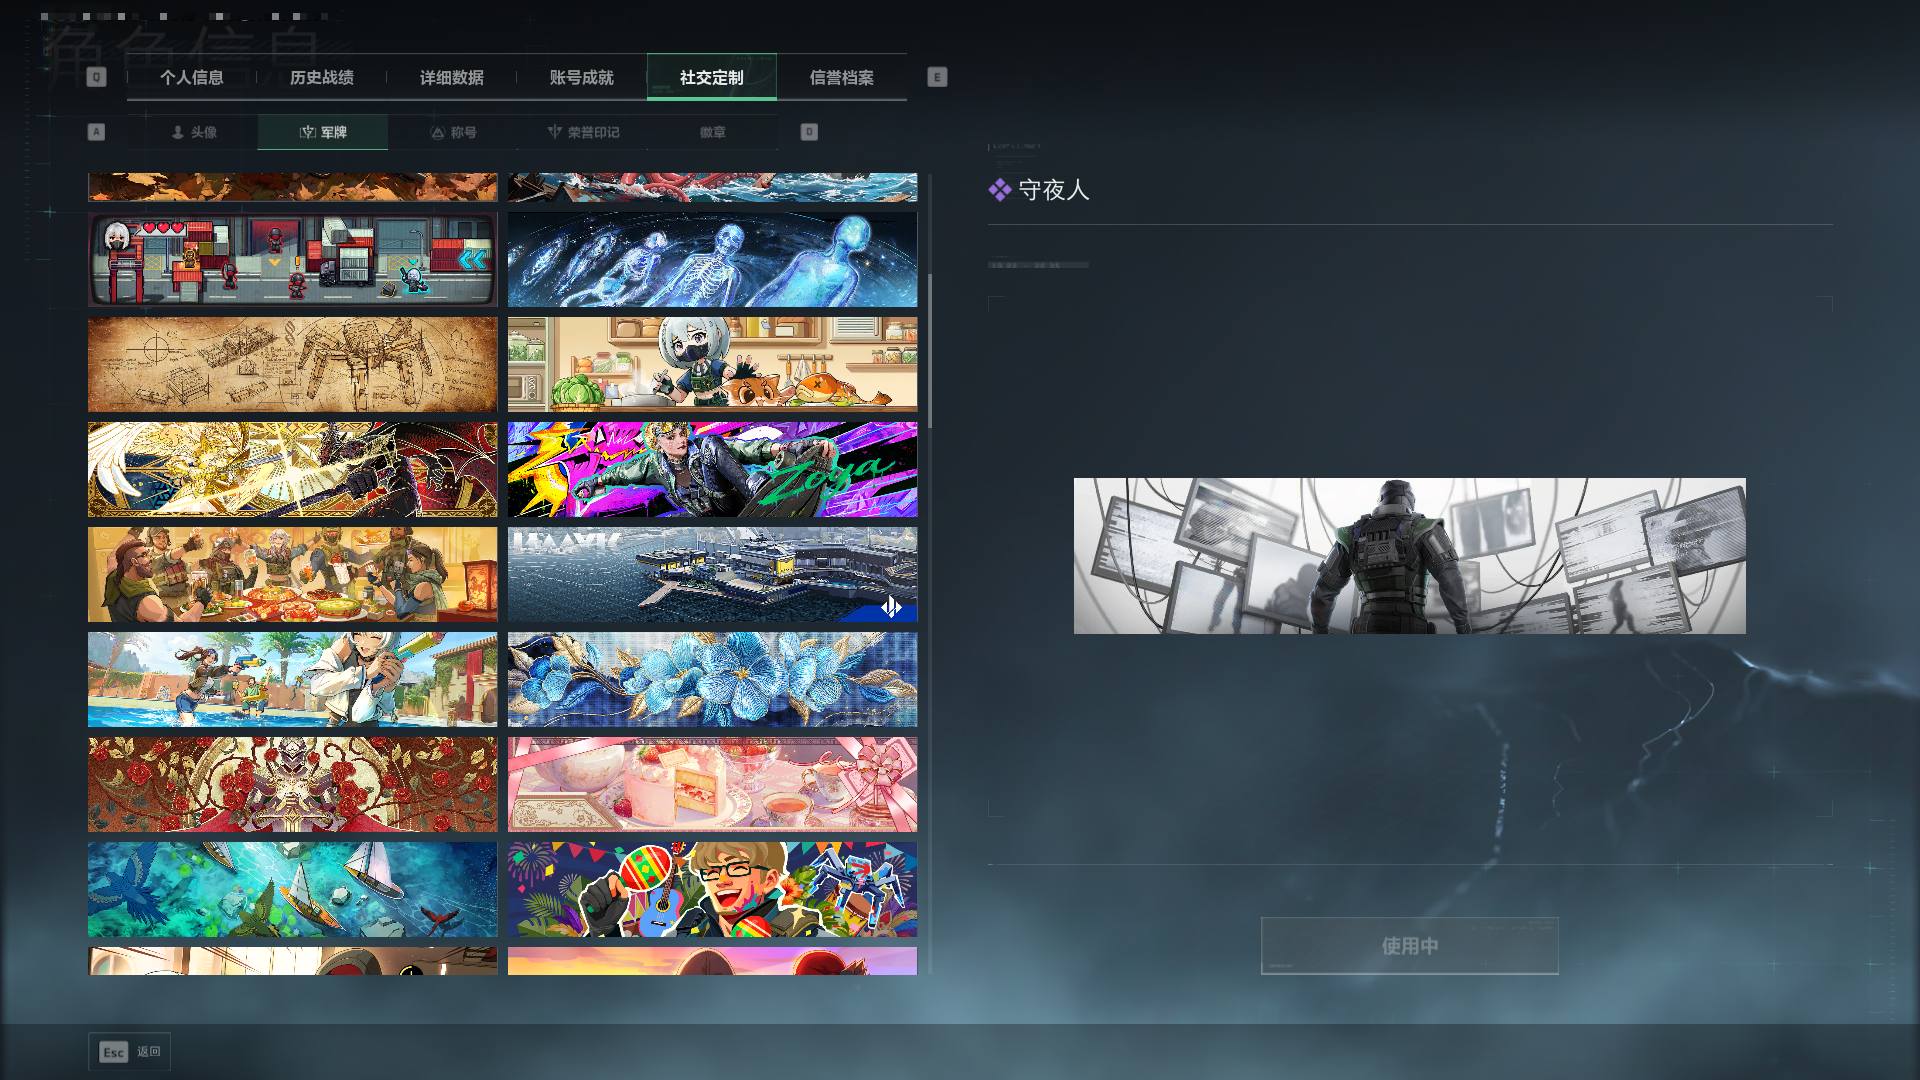Click the D key sub-tab icon
The image size is (1920, 1080).
pos(809,132)
